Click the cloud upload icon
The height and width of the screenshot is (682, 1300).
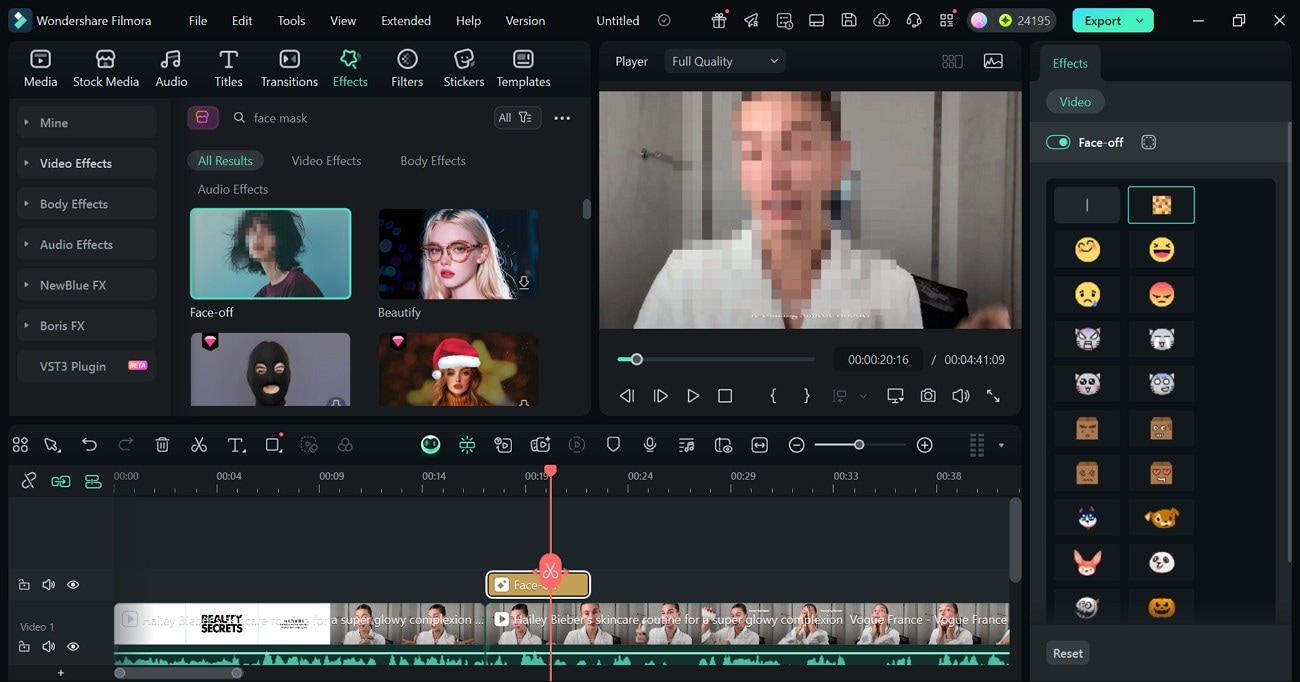[881, 20]
